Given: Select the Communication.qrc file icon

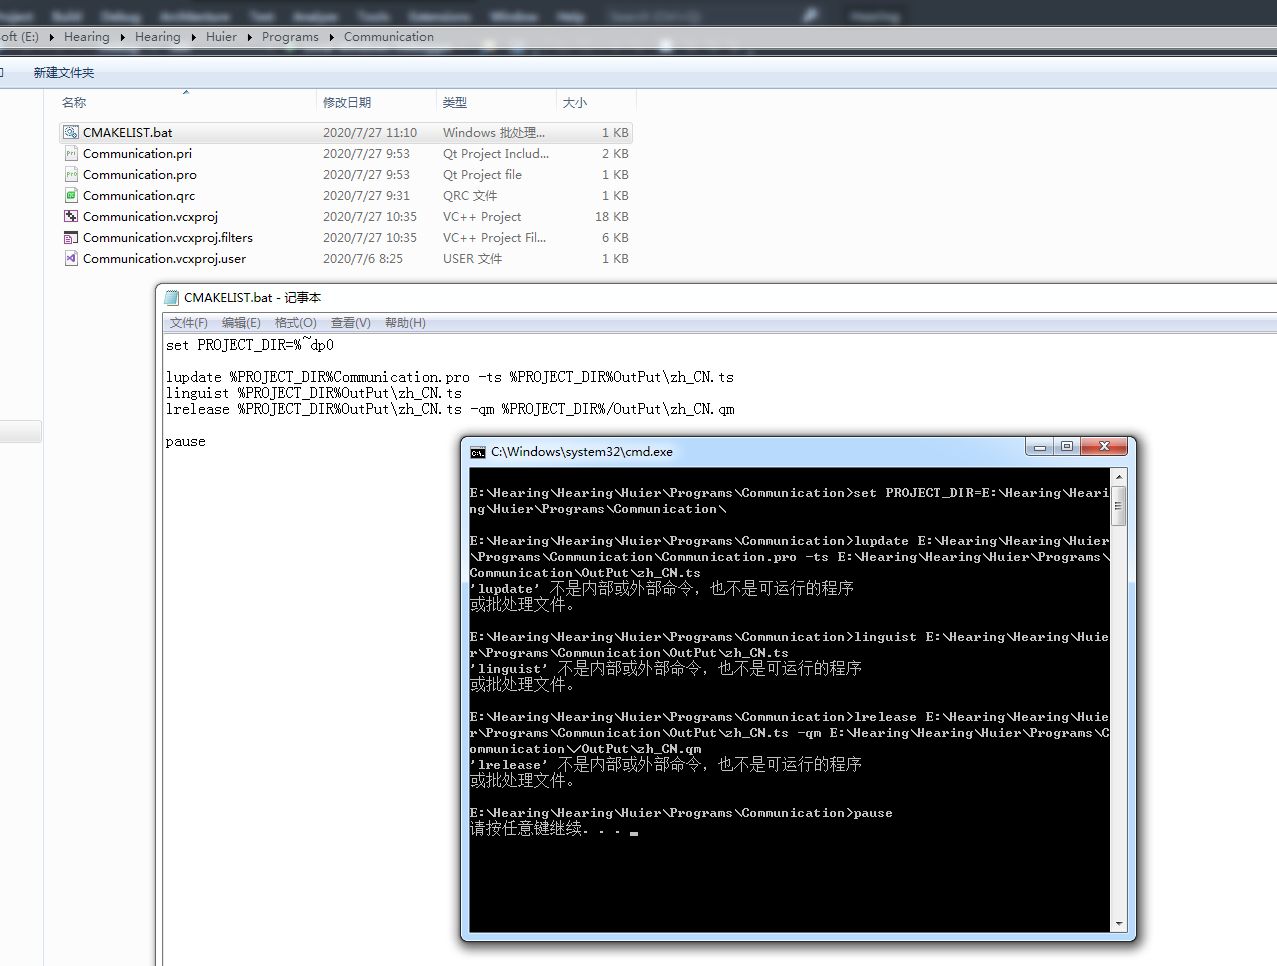Looking at the screenshot, I should coord(71,195).
